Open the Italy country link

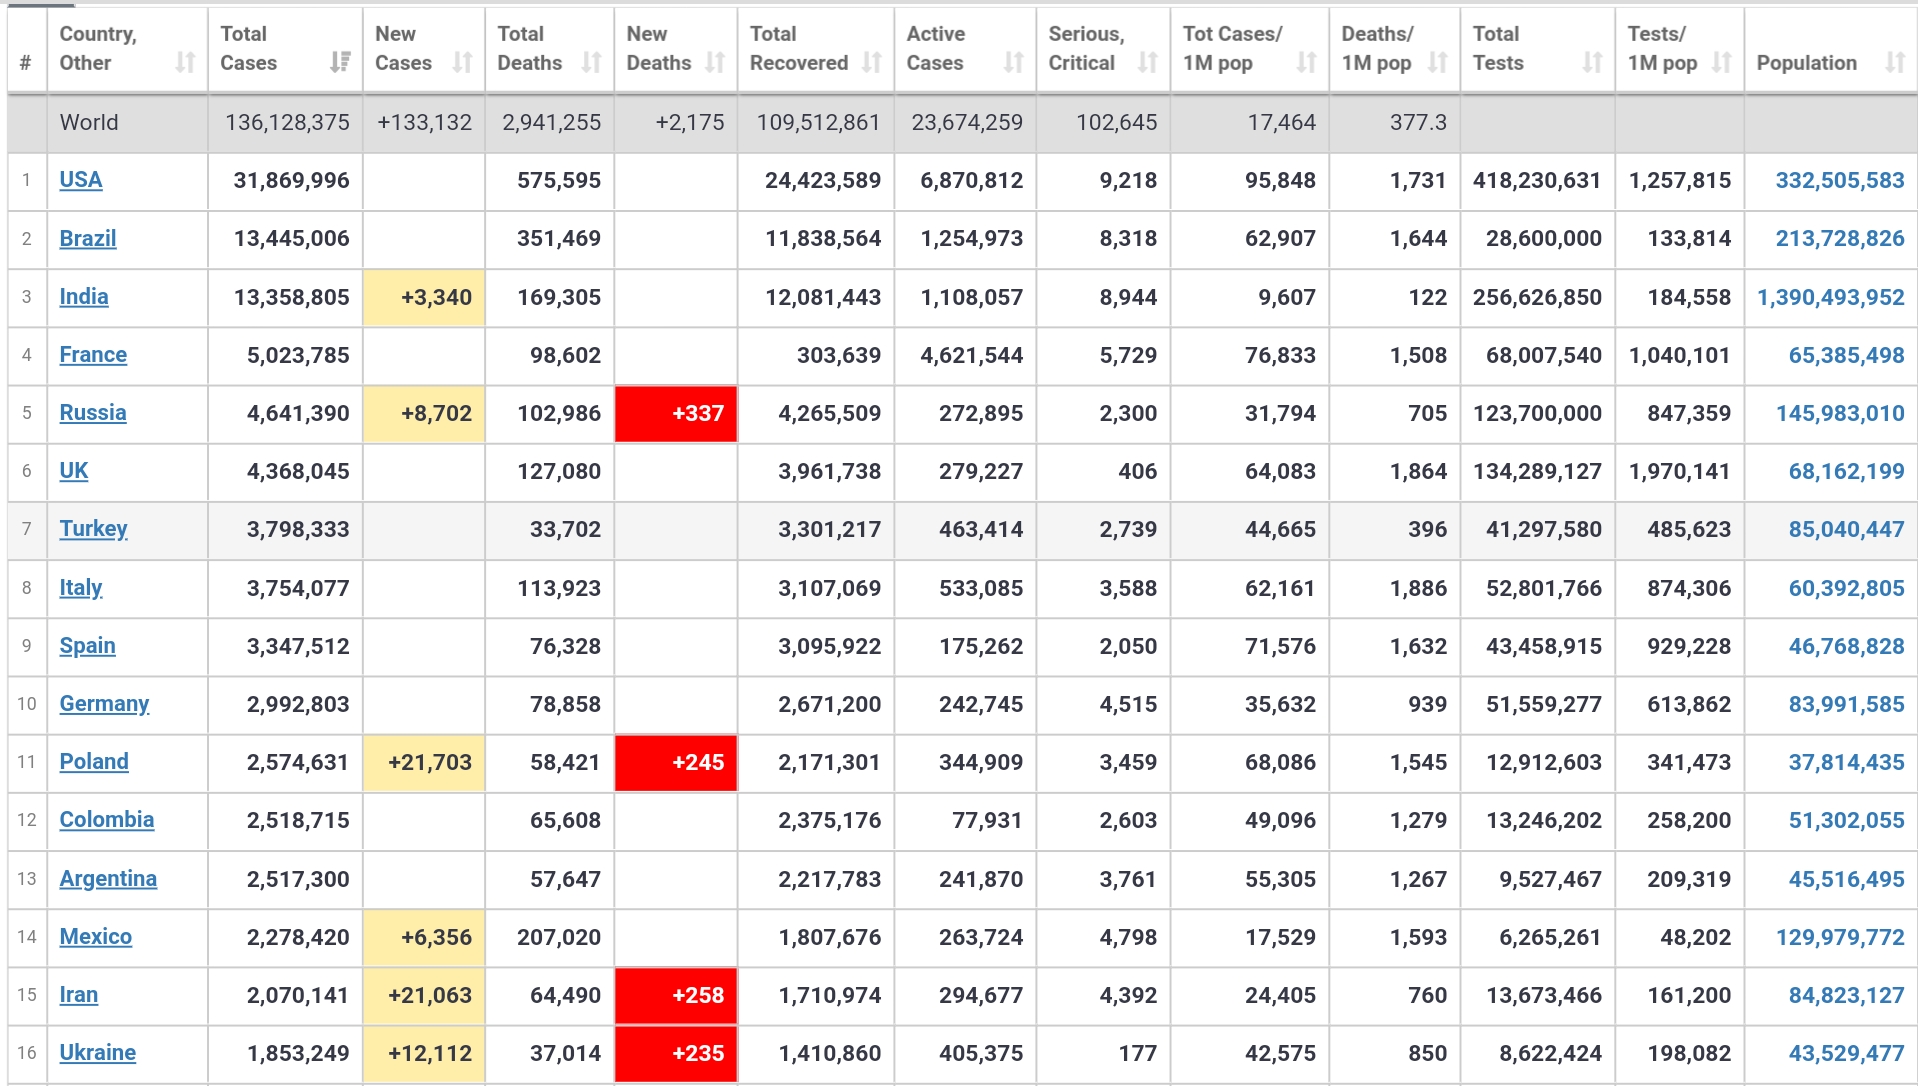81,588
